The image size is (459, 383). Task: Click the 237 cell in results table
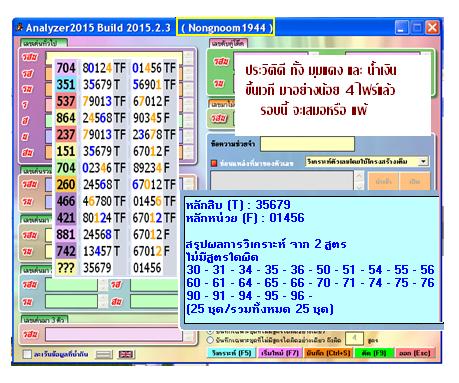pyautogui.click(x=66, y=134)
